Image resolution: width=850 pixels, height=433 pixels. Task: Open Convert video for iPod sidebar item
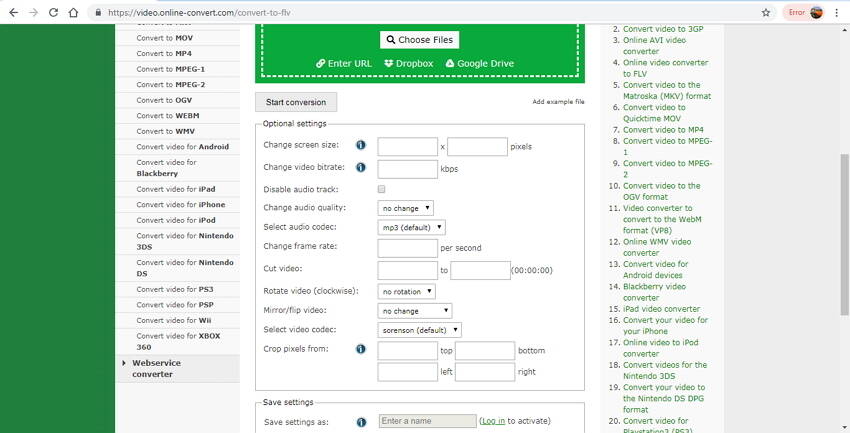(178, 220)
